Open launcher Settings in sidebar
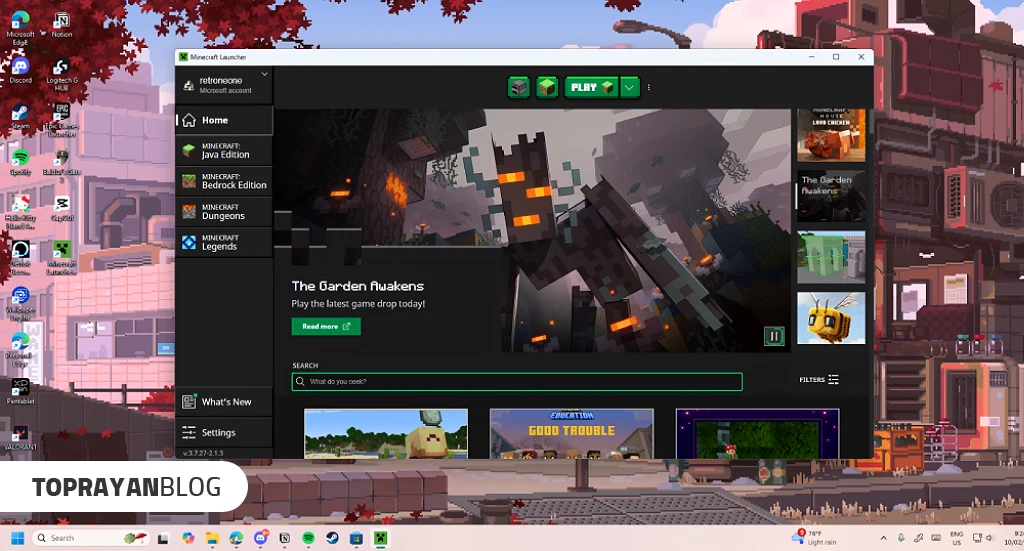Viewport: 1024px width, 551px height. pyautogui.click(x=224, y=432)
